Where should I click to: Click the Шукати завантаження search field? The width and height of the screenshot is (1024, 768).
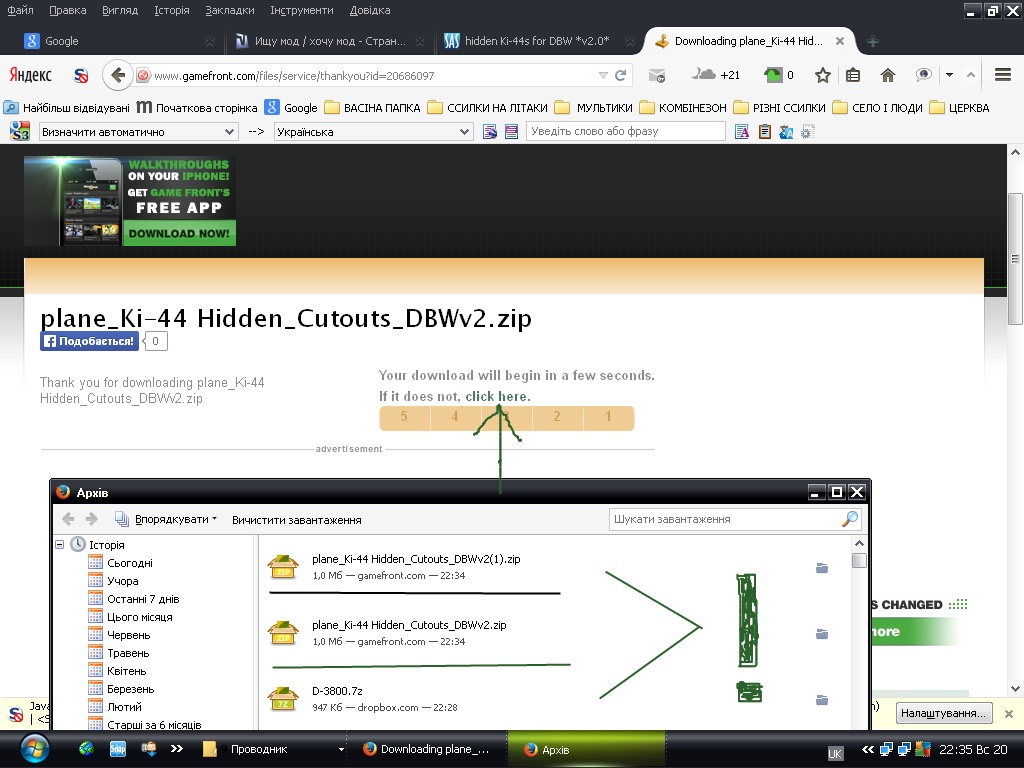[x=725, y=519]
